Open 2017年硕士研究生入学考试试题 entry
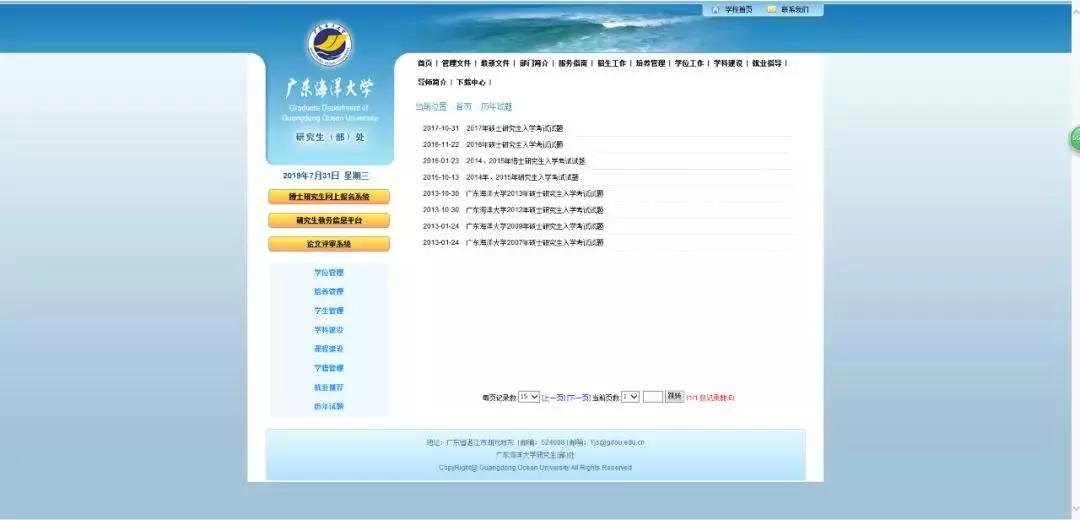The image size is (1080, 520). coord(514,128)
